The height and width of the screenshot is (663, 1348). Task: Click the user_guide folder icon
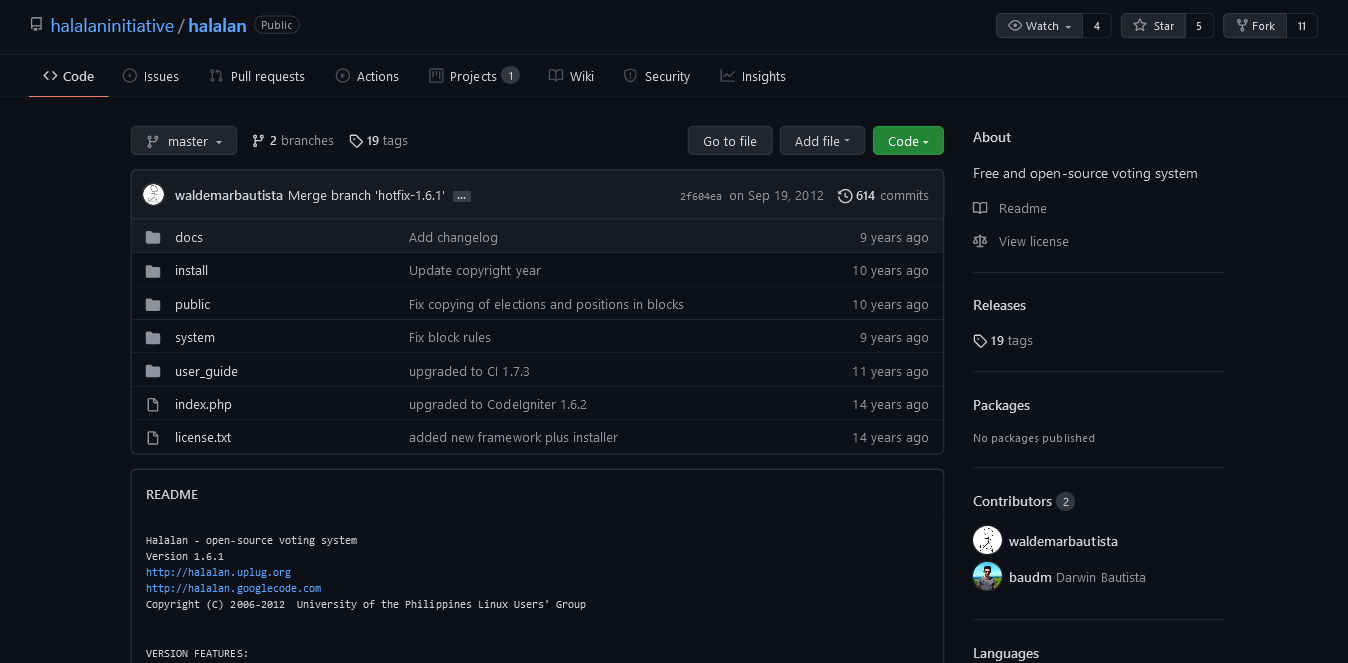click(x=153, y=371)
